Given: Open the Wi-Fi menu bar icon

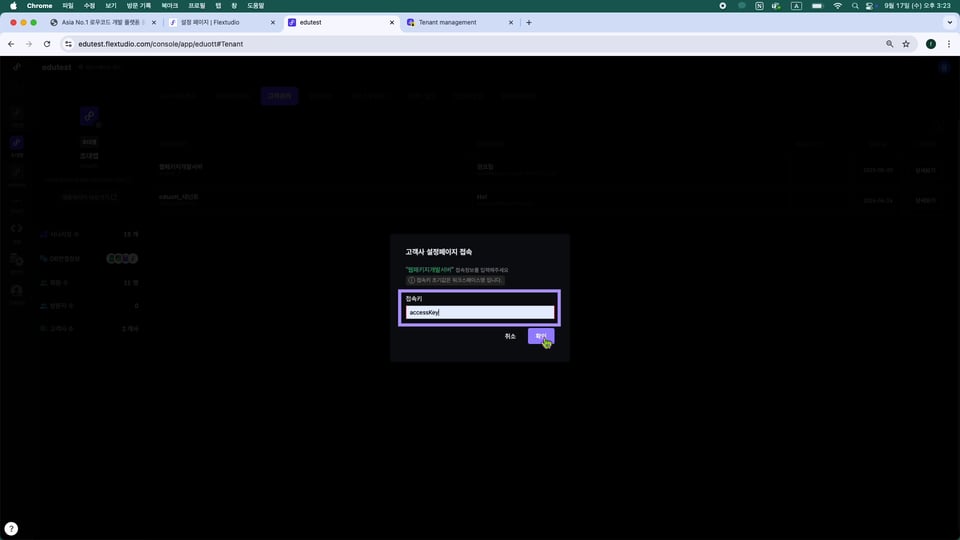Looking at the screenshot, I should coord(838,6).
